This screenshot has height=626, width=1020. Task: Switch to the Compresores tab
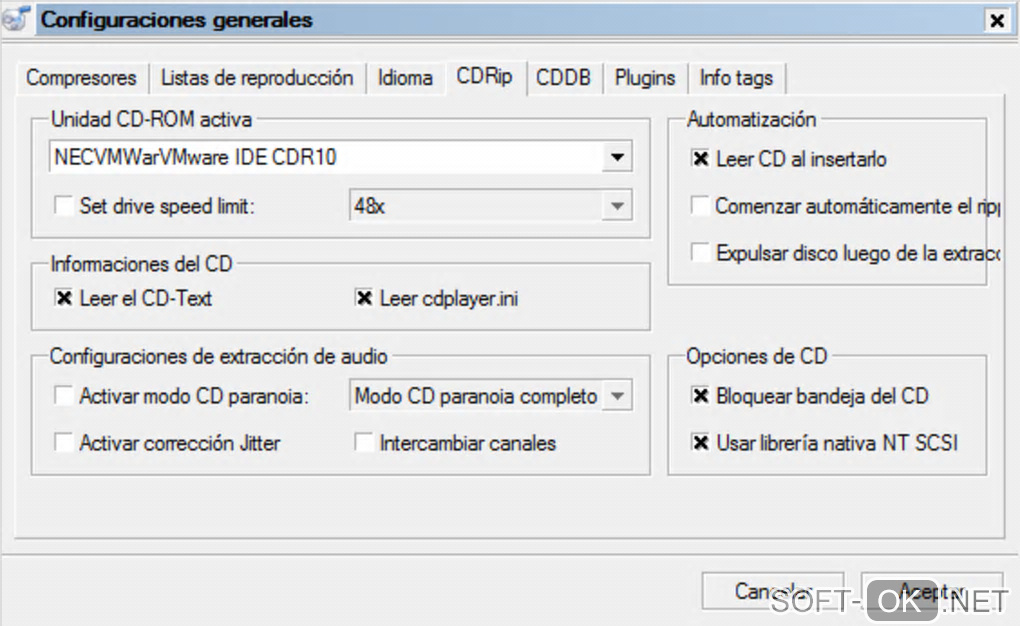pos(81,78)
